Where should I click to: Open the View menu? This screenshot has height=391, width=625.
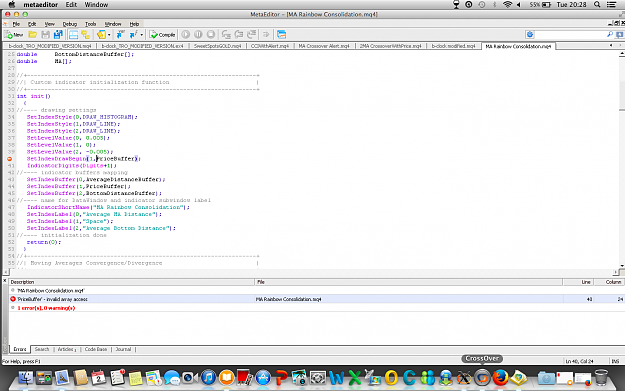tap(49, 24)
